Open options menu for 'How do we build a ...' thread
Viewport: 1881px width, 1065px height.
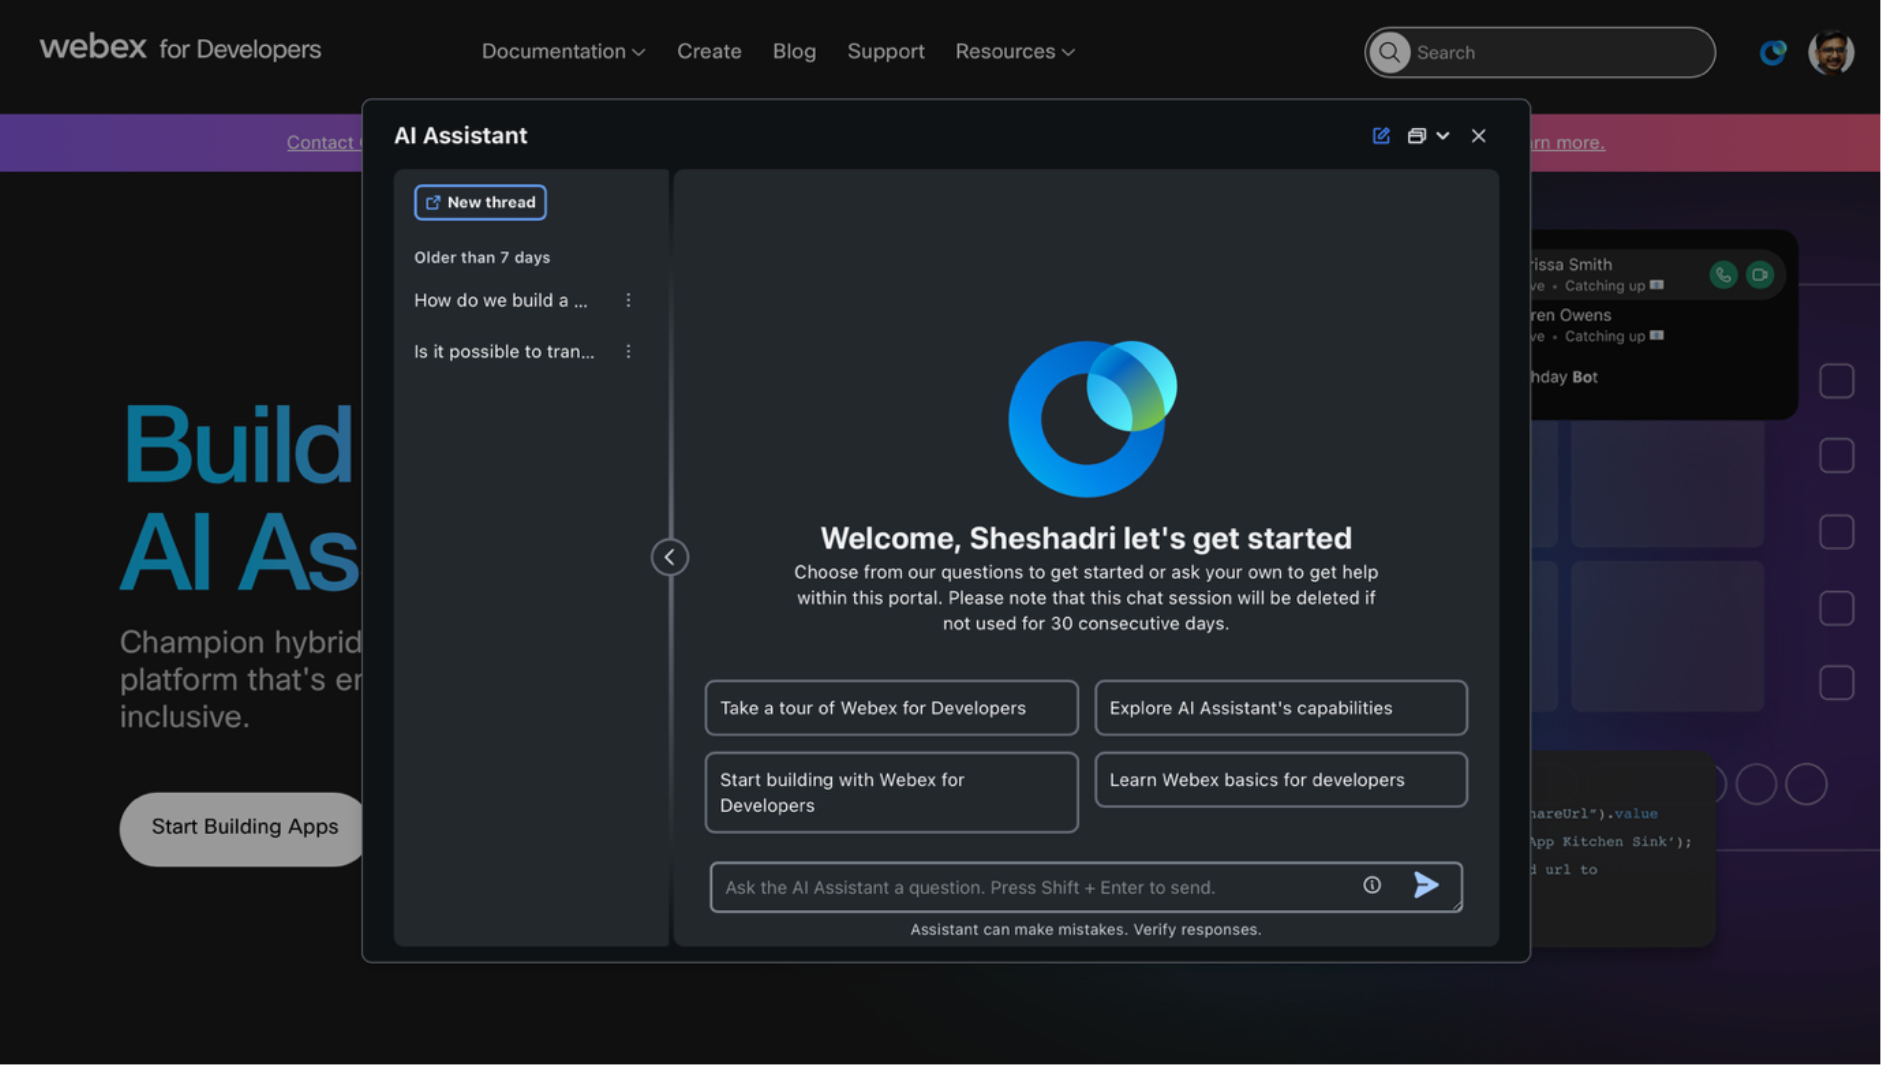click(x=628, y=300)
